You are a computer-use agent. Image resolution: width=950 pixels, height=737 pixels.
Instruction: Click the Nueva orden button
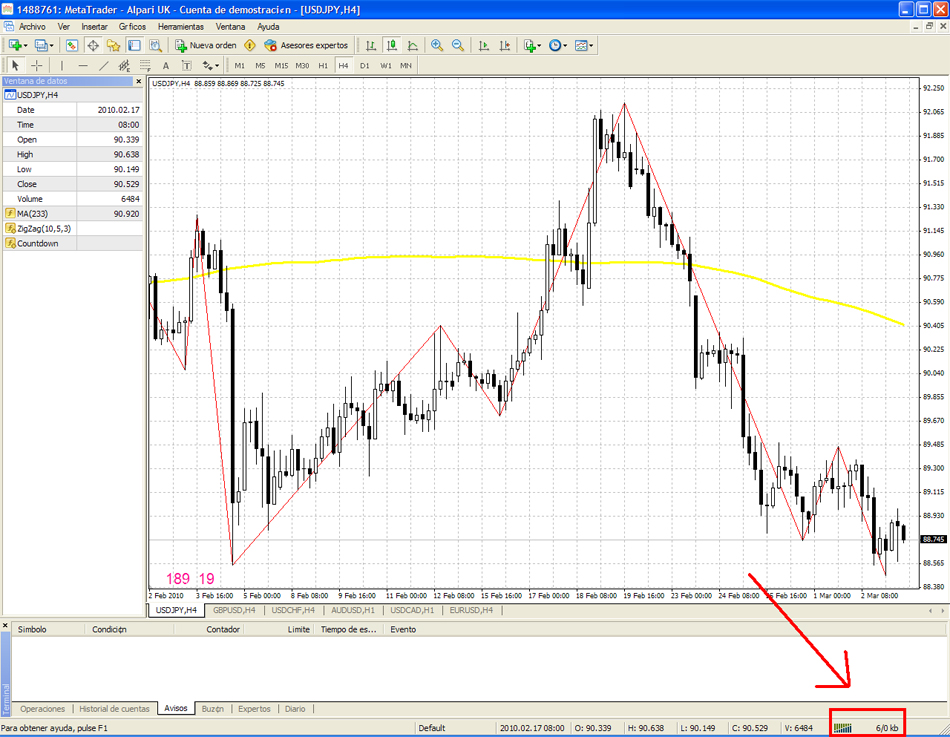pyautogui.click(x=206, y=45)
